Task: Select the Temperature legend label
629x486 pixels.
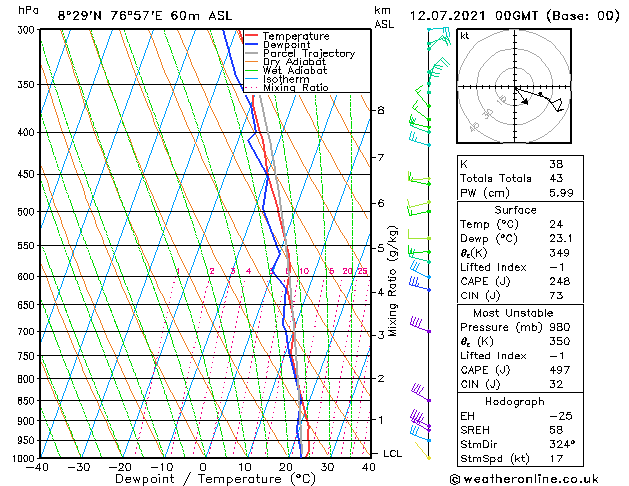Action: (296, 36)
